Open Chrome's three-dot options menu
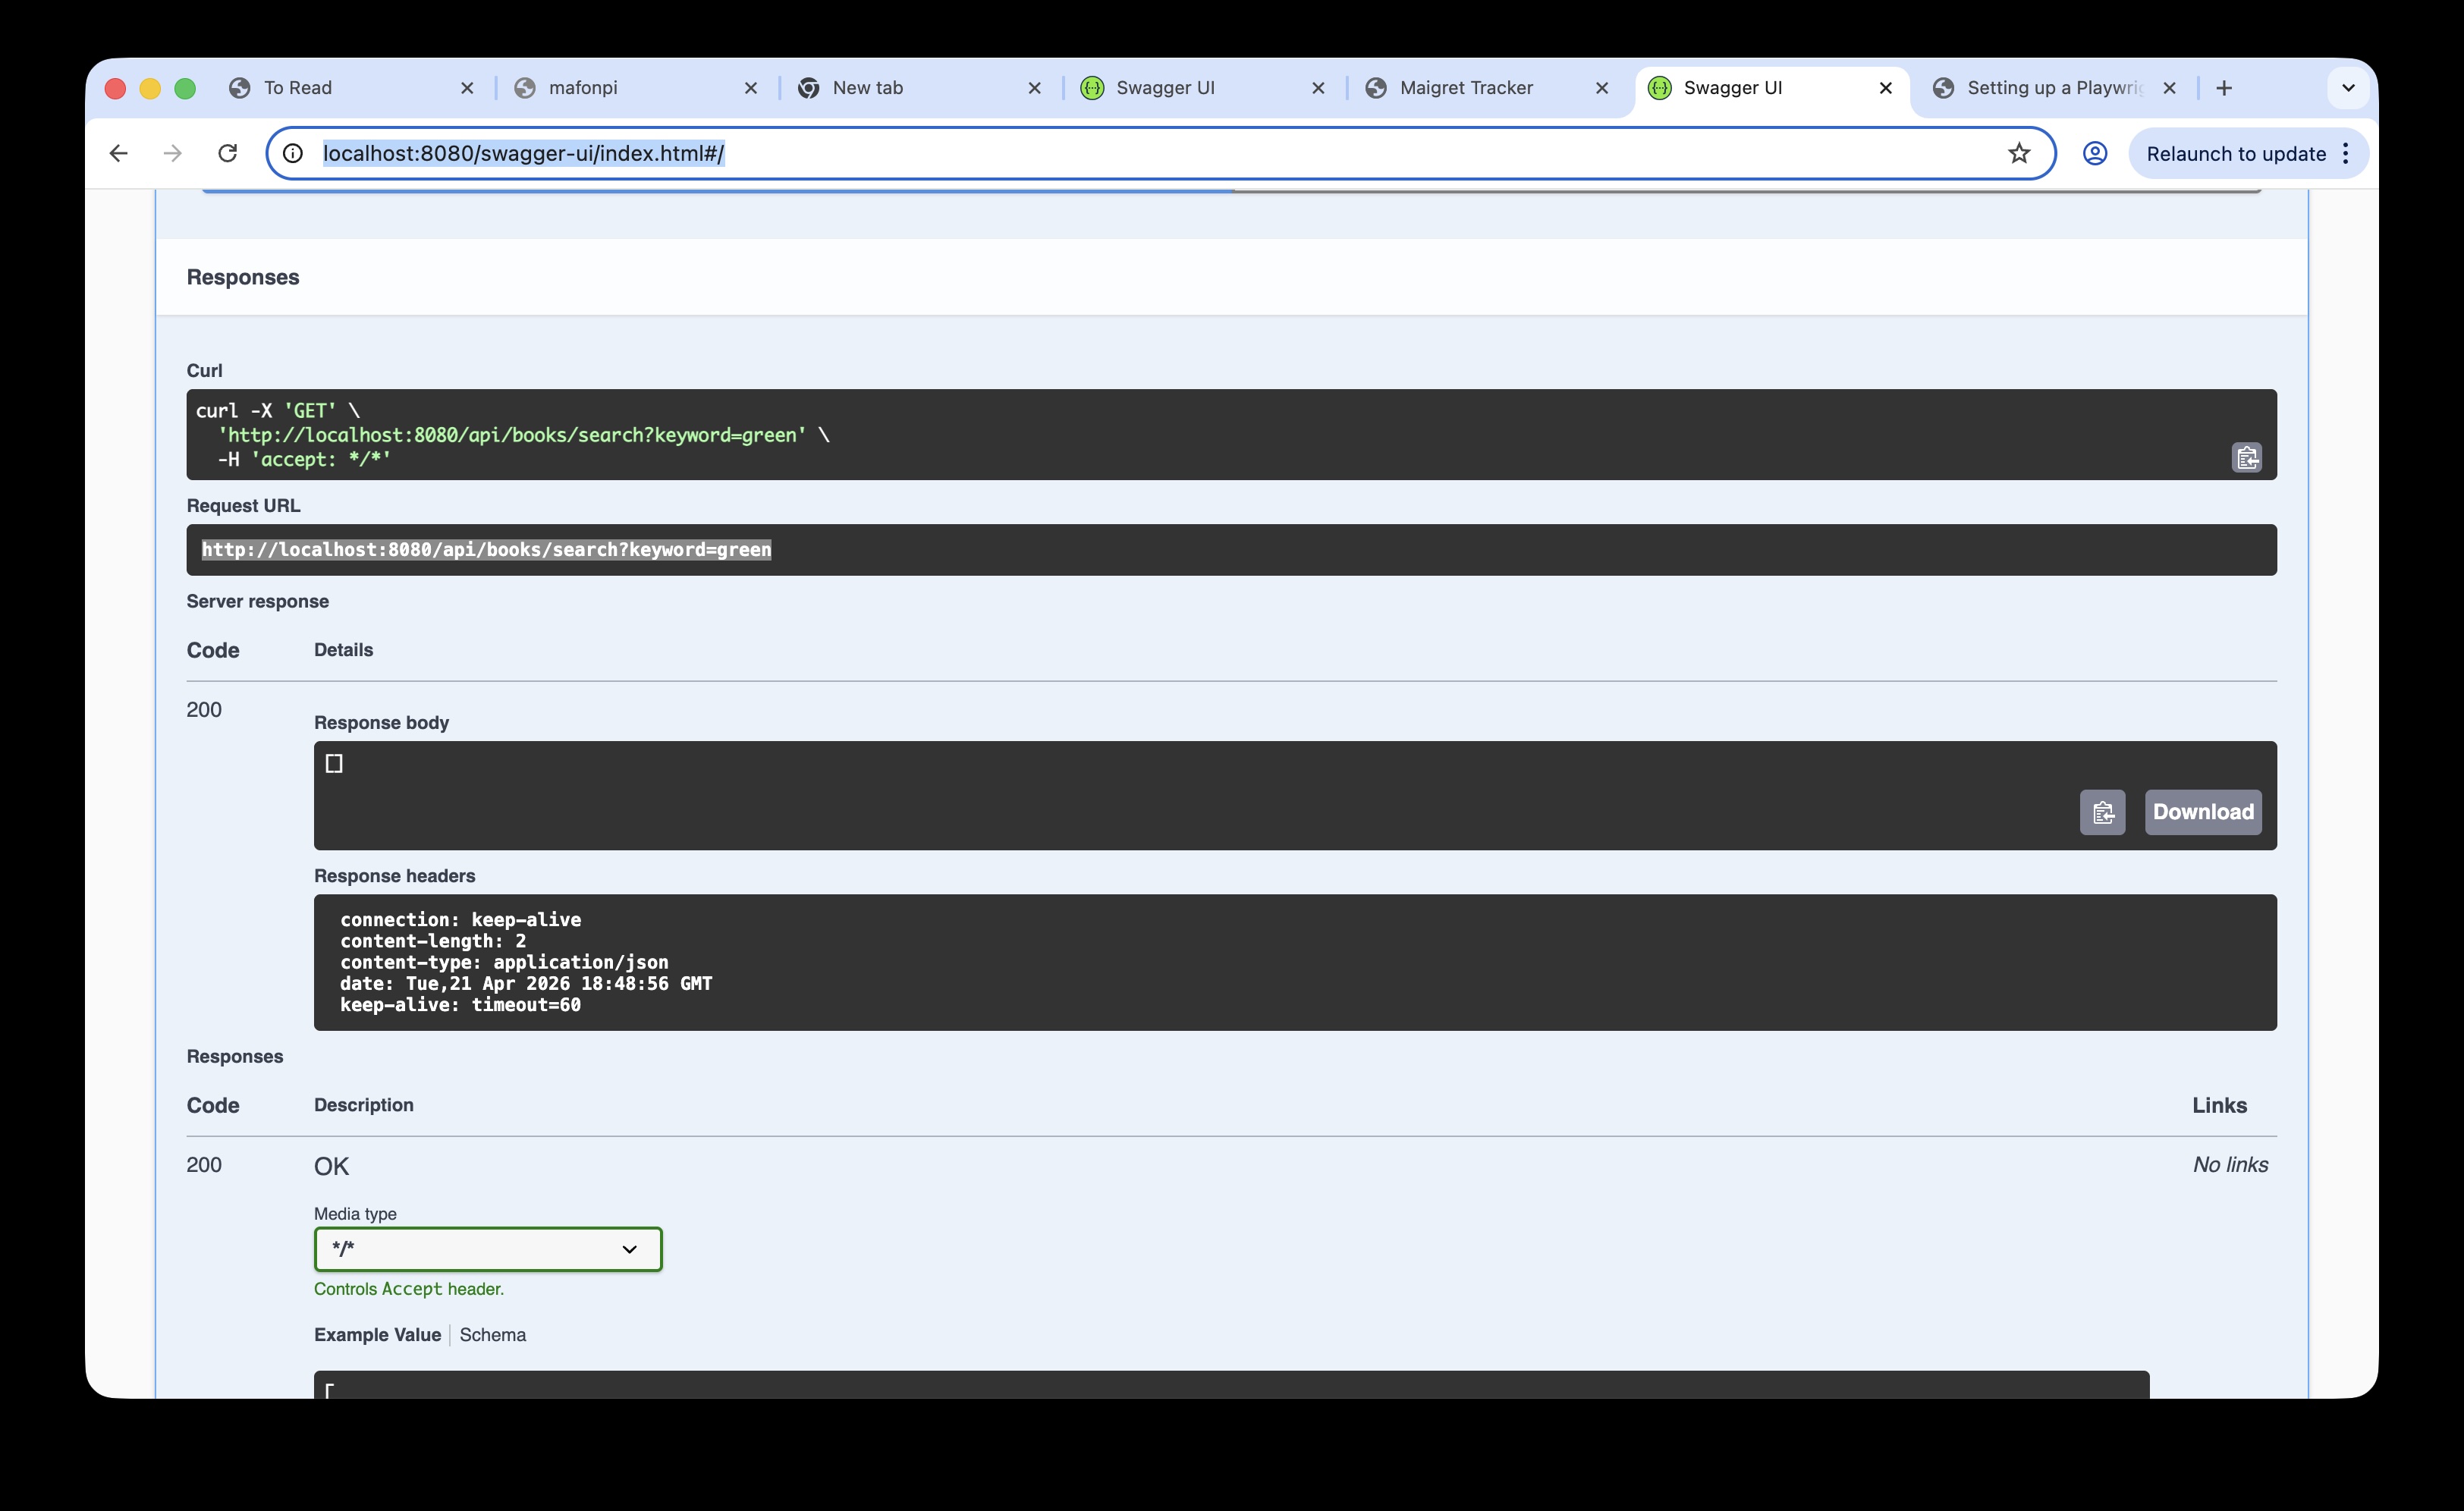The height and width of the screenshot is (1511, 2464). tap(2345, 153)
